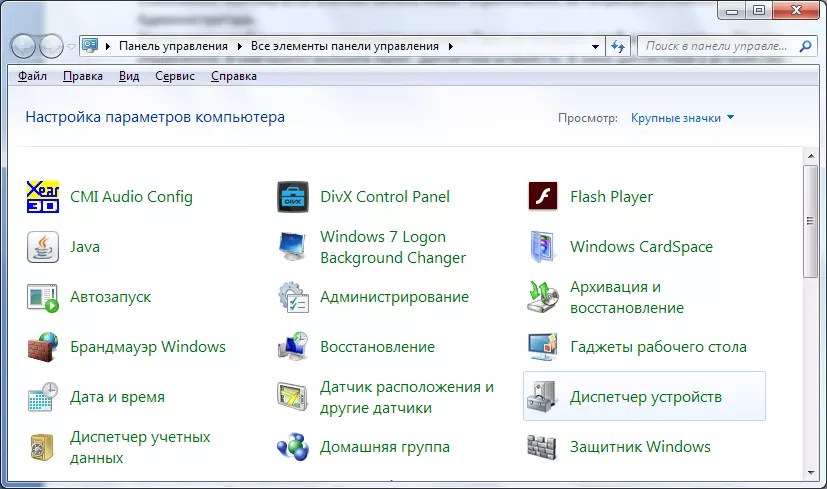Open the Сервис menu
The height and width of the screenshot is (489, 827).
175,76
